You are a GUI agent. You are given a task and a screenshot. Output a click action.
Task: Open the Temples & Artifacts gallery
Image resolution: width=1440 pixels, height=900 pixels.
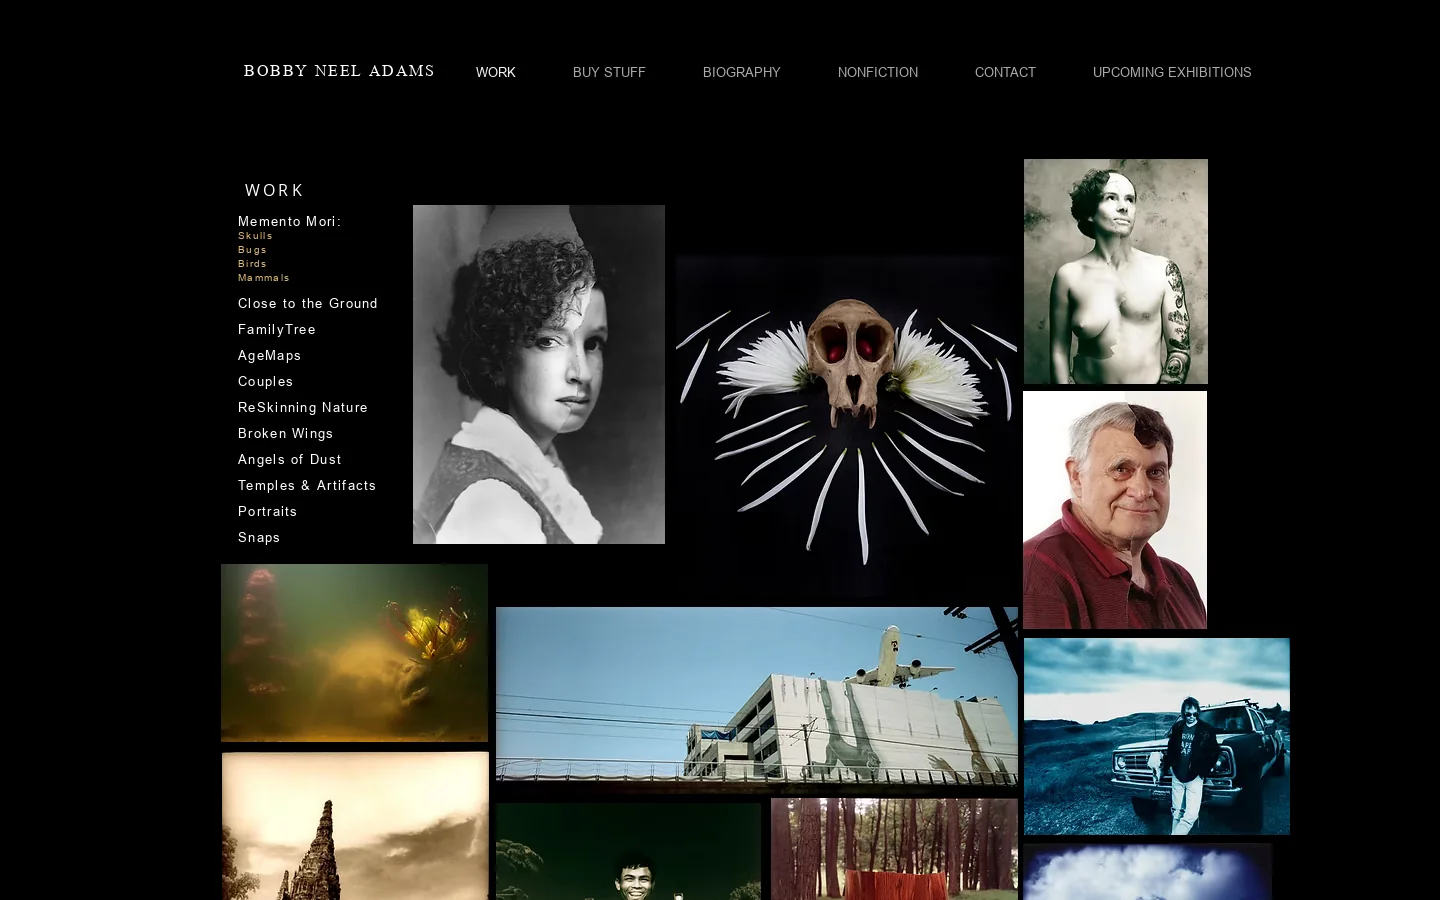tap(307, 485)
